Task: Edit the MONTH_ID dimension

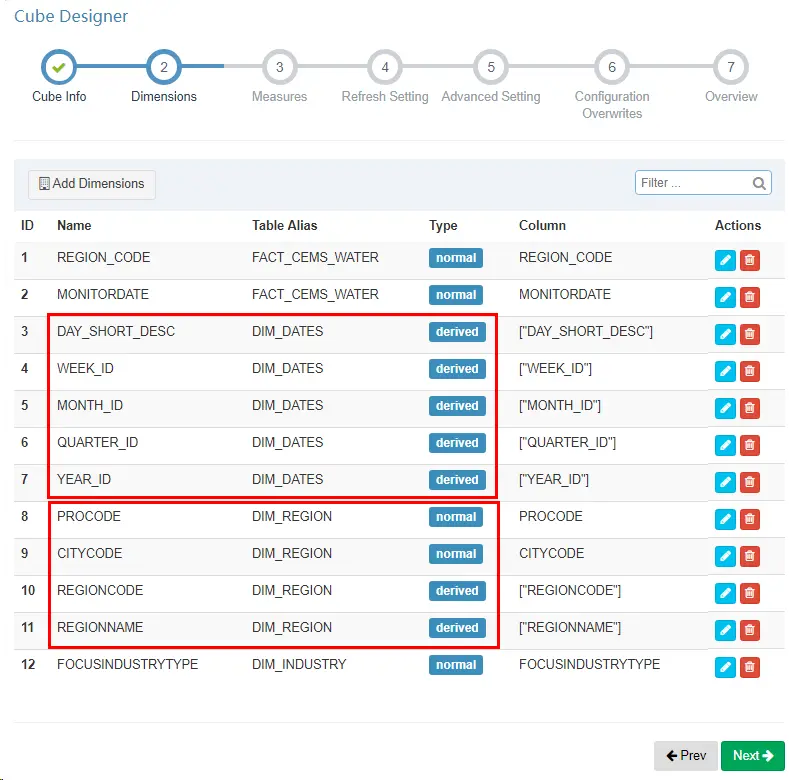Action: (725, 408)
